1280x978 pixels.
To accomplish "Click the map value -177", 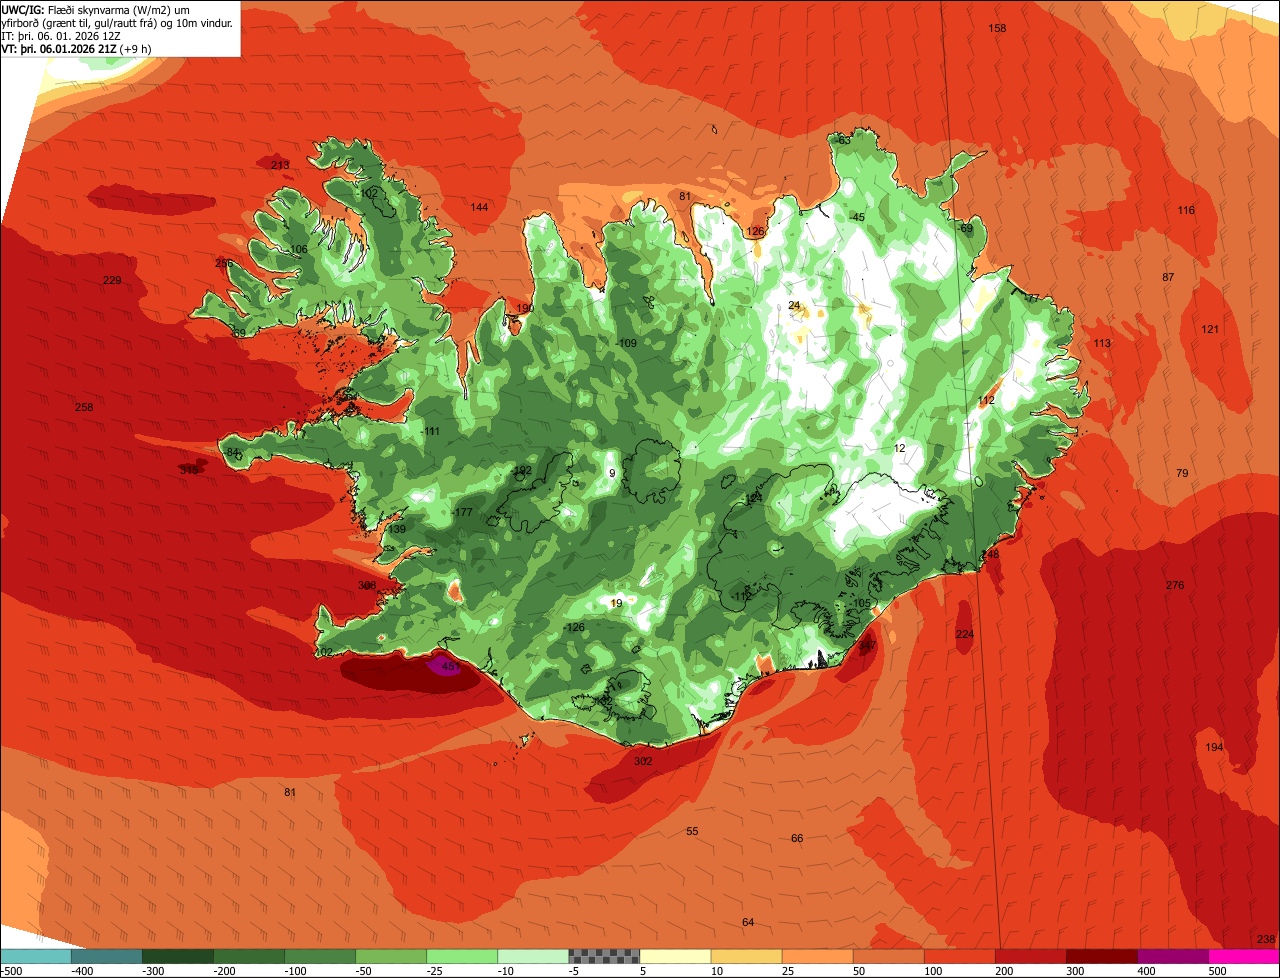I will 462,512.
